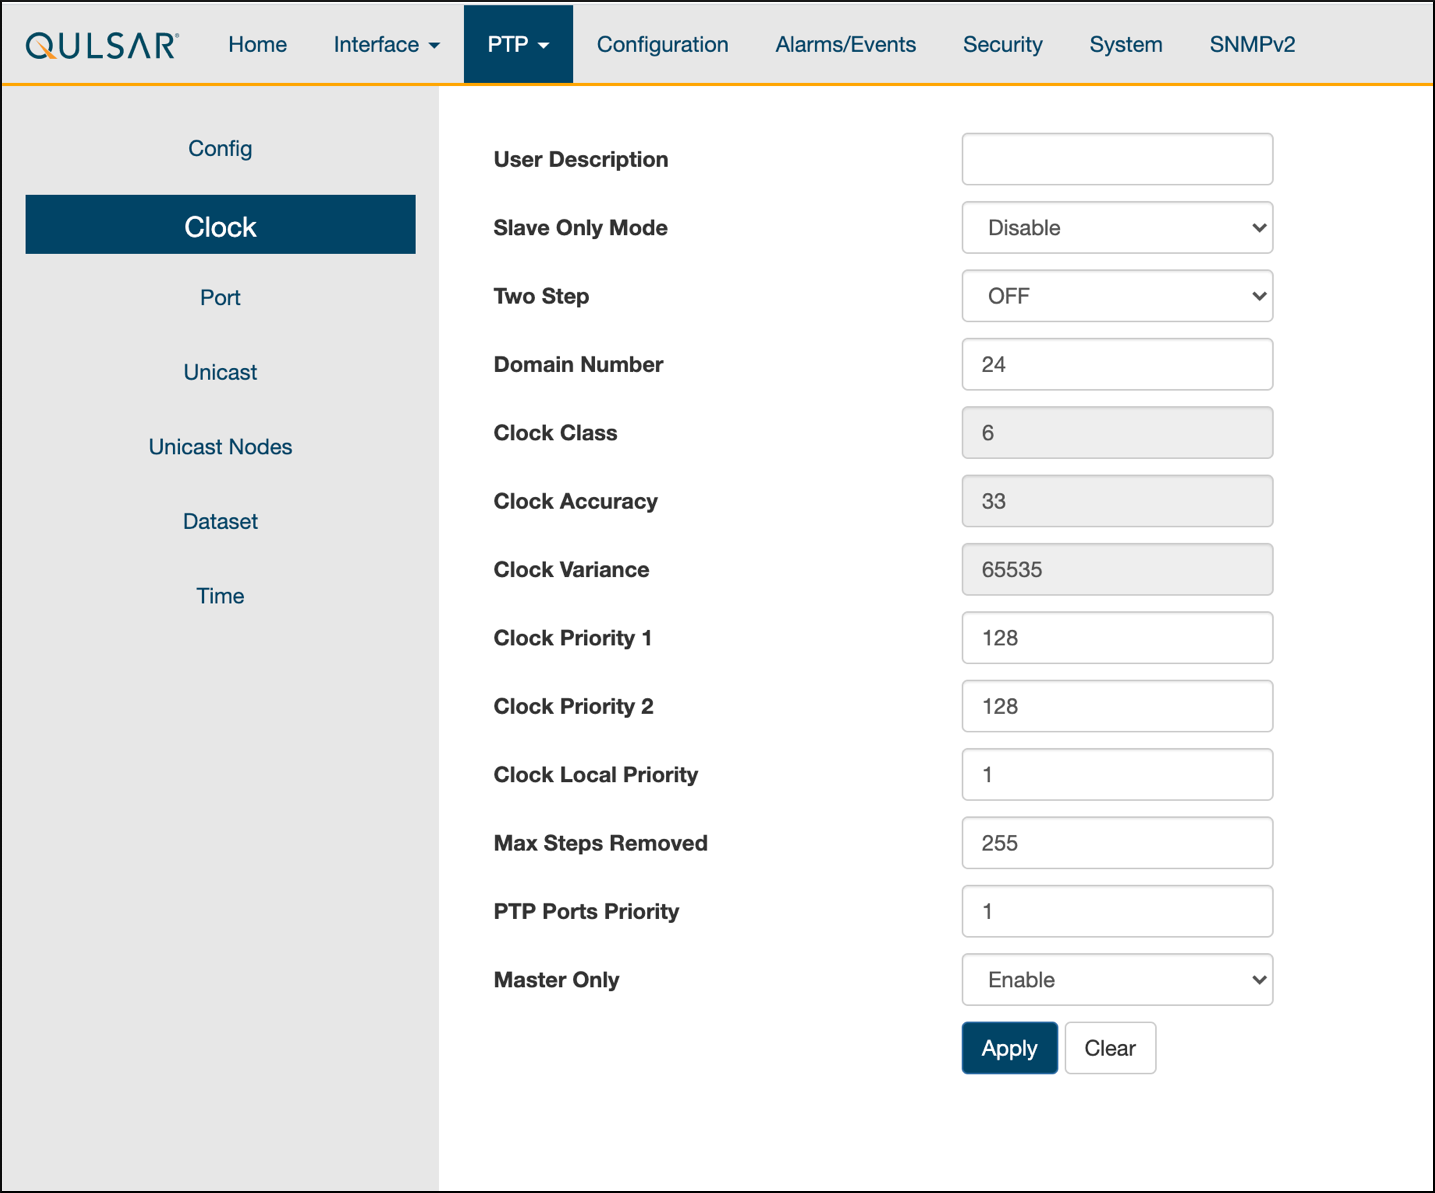Open the Config sidebar link

click(220, 149)
